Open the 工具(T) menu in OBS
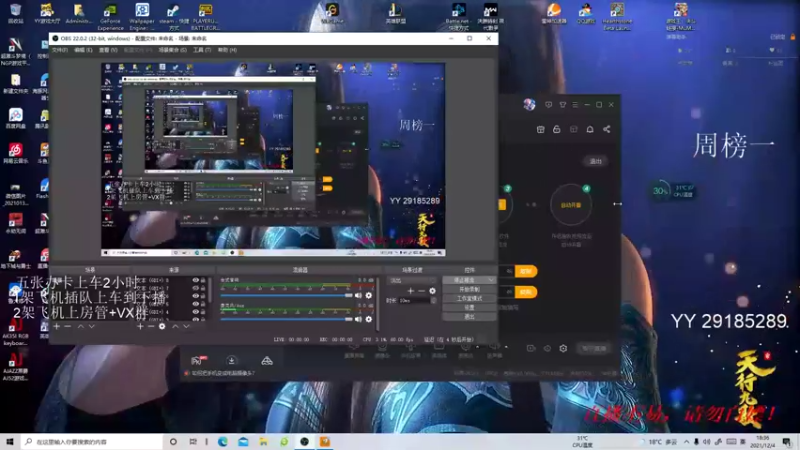 (202, 50)
